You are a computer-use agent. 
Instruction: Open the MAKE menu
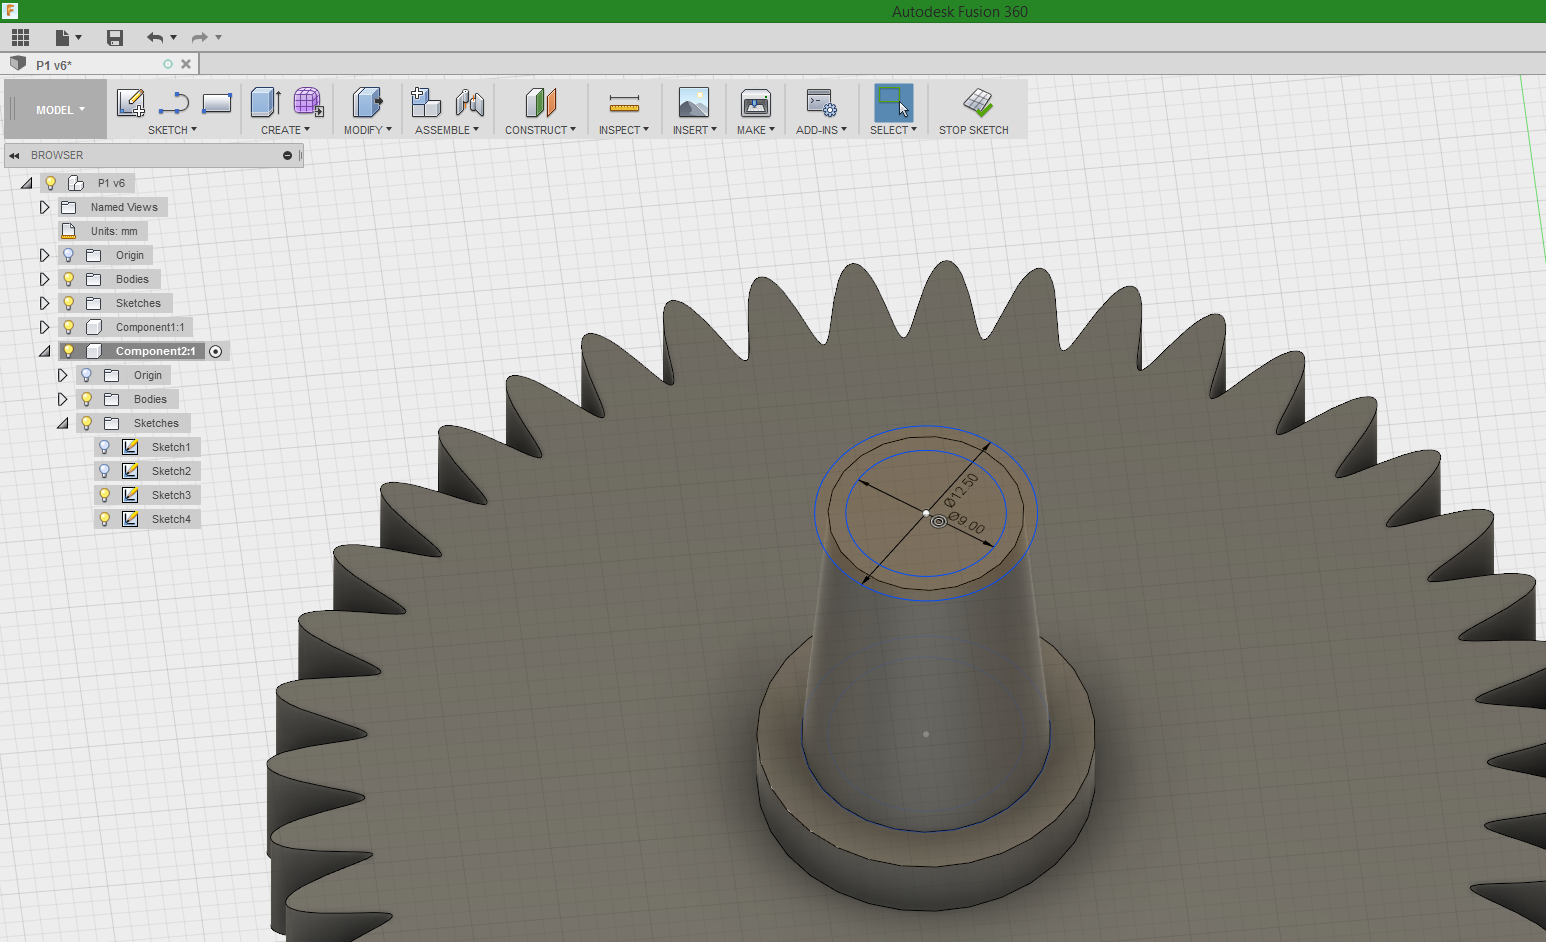click(756, 130)
